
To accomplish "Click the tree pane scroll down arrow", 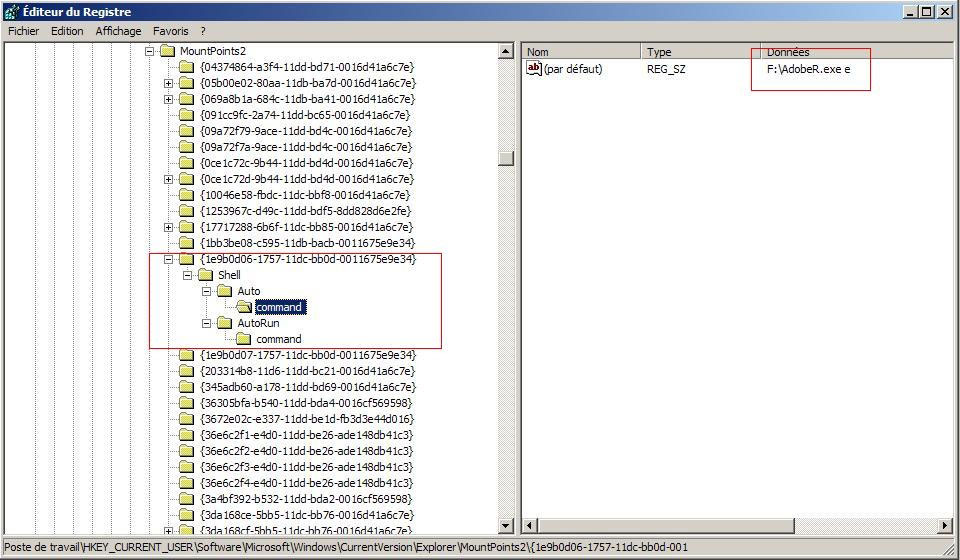I will [x=506, y=525].
